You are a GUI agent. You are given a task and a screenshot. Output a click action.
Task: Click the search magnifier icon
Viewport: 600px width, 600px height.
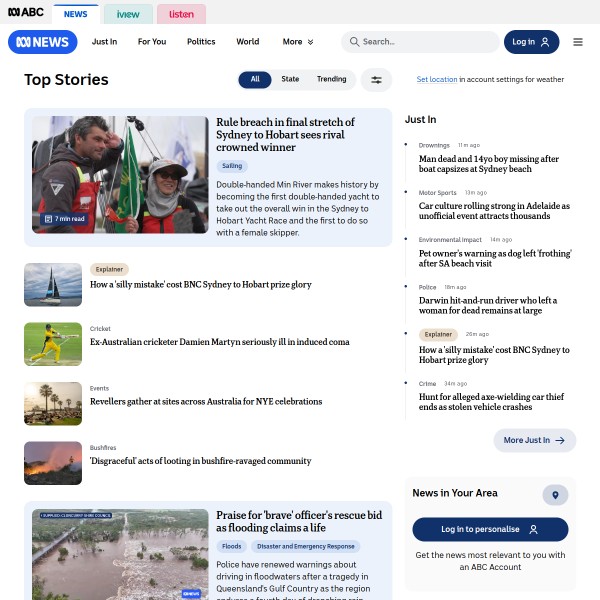coord(354,42)
